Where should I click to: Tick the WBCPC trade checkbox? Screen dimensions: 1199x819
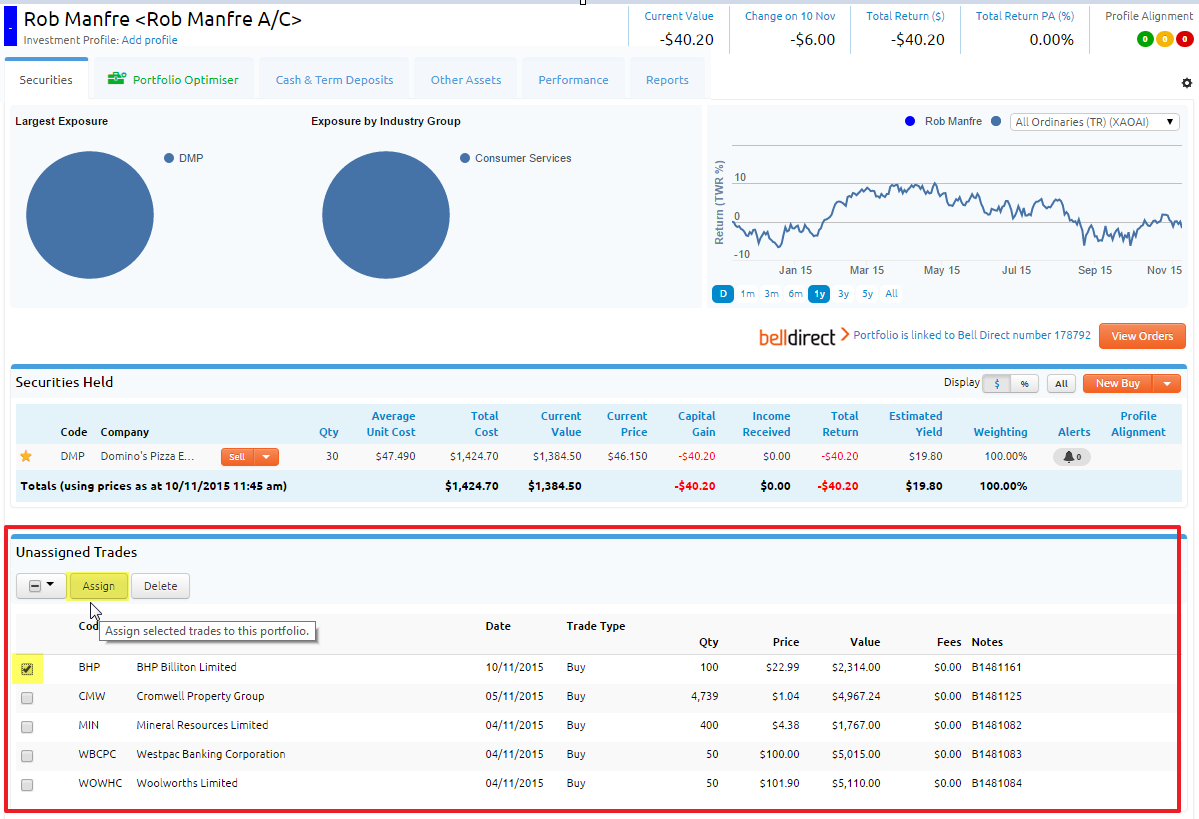28,756
